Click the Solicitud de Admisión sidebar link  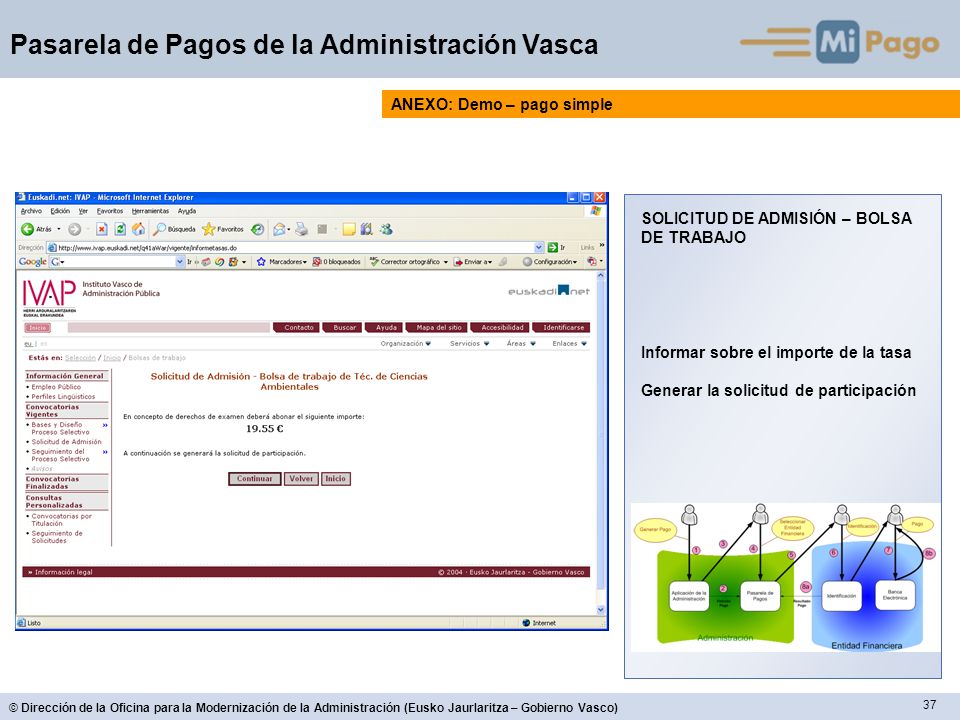point(67,441)
